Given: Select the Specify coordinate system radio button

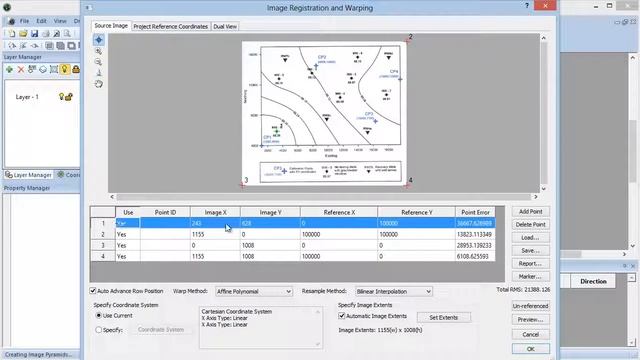Looking at the screenshot, I should point(98,329).
